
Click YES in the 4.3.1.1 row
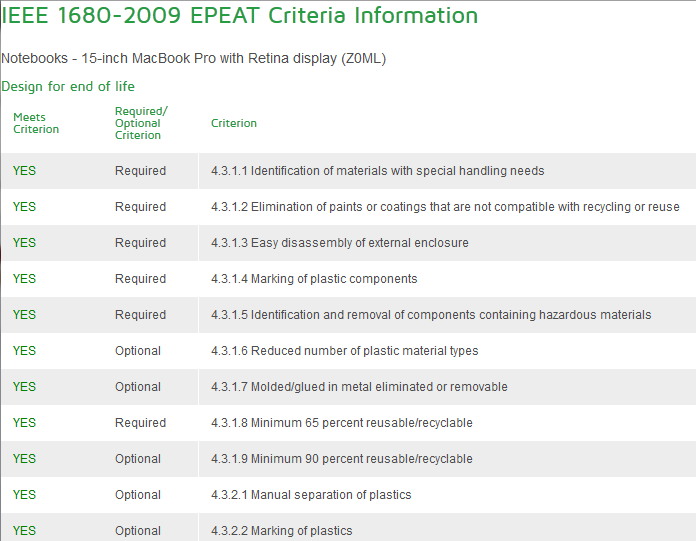[24, 171]
